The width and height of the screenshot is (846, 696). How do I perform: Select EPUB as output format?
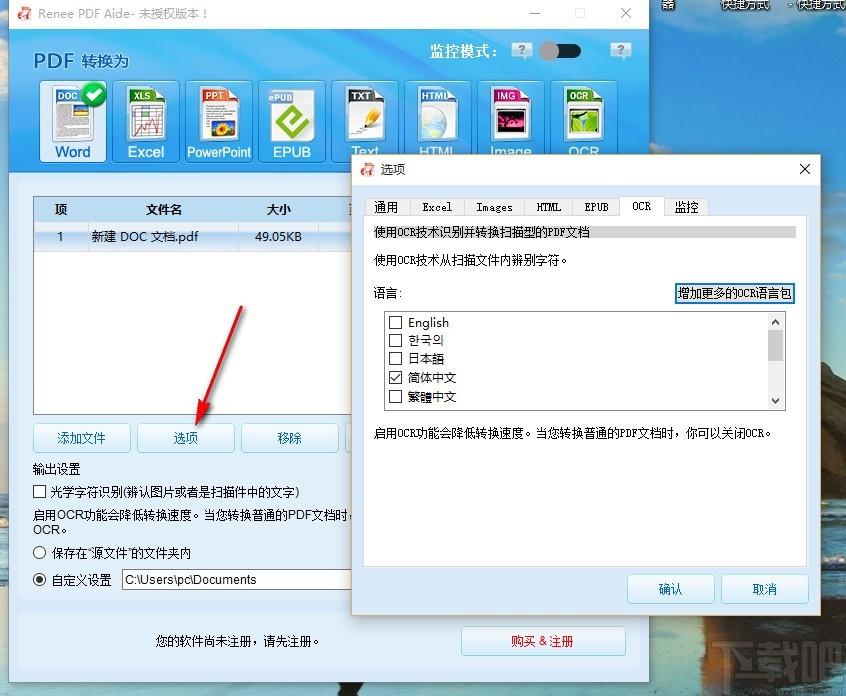coord(292,121)
